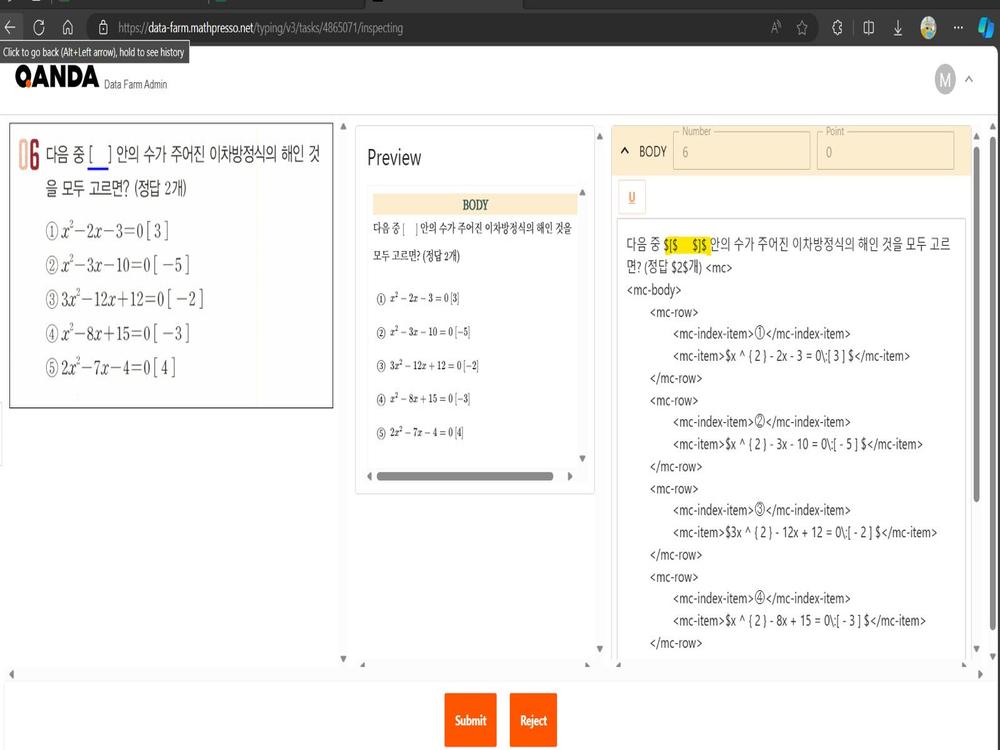Viewport: 1000px width, 750px height.
Task: Open user account avatar M
Action: (945, 80)
